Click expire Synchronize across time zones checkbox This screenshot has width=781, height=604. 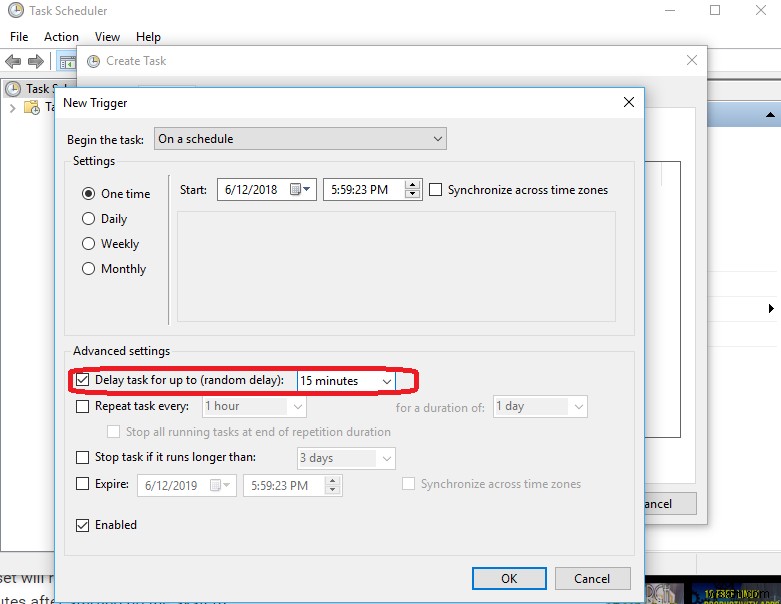[x=408, y=483]
